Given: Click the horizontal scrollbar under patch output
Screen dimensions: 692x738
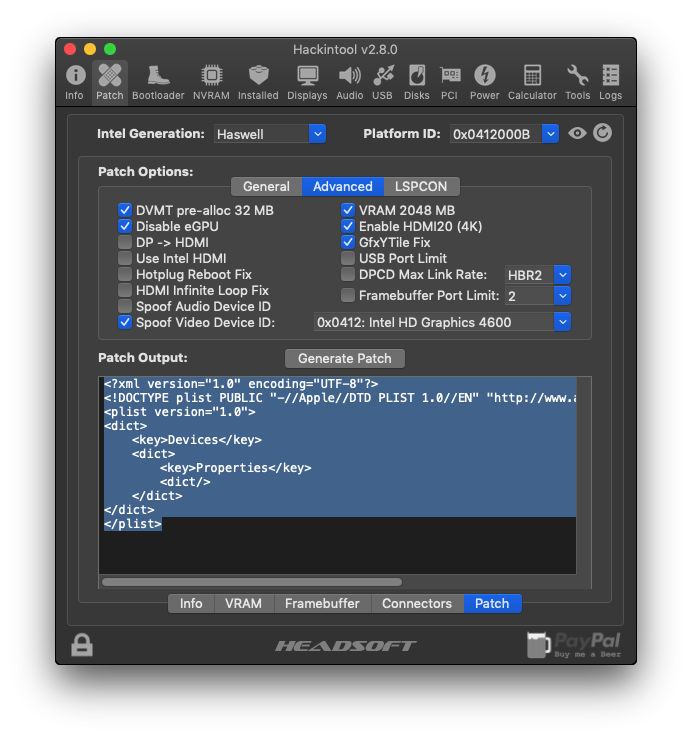Looking at the screenshot, I should (x=252, y=582).
